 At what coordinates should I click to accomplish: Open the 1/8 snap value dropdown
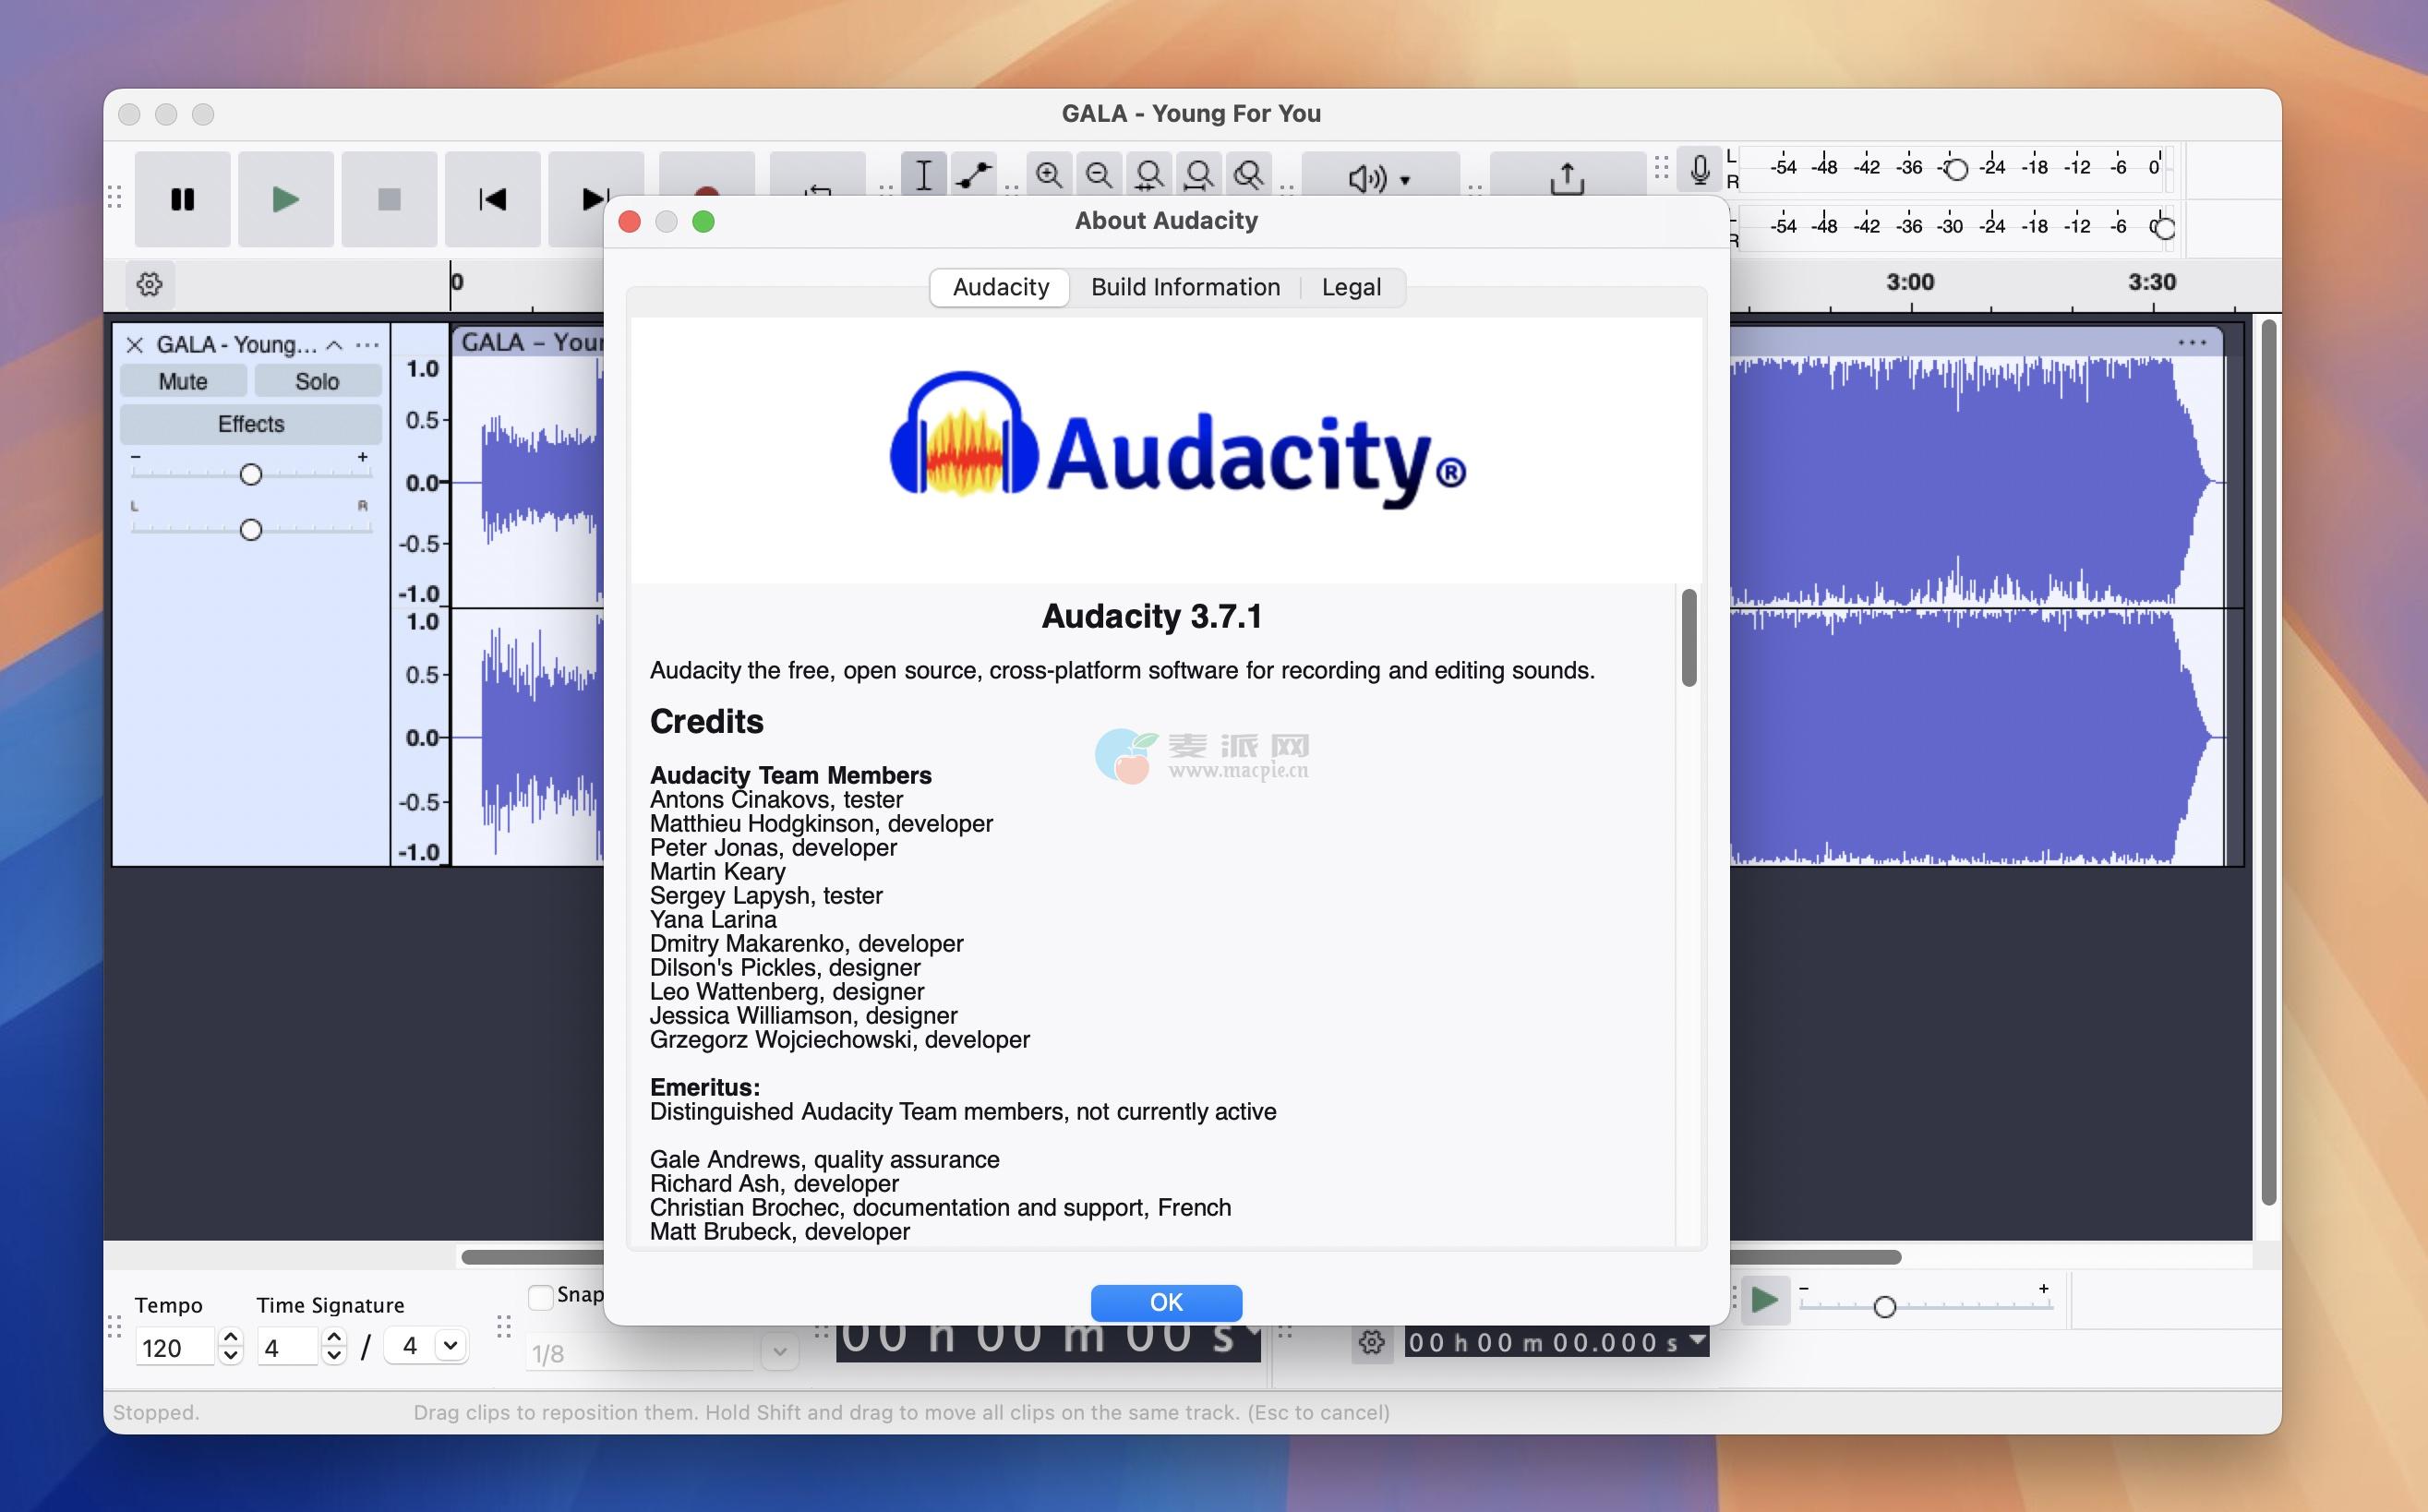[780, 1352]
